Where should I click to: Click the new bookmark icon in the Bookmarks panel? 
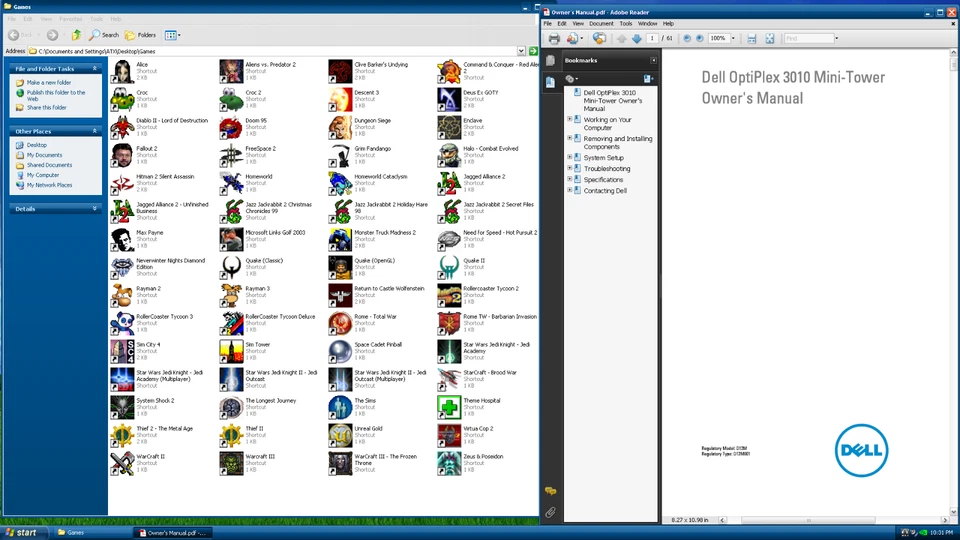coord(648,78)
